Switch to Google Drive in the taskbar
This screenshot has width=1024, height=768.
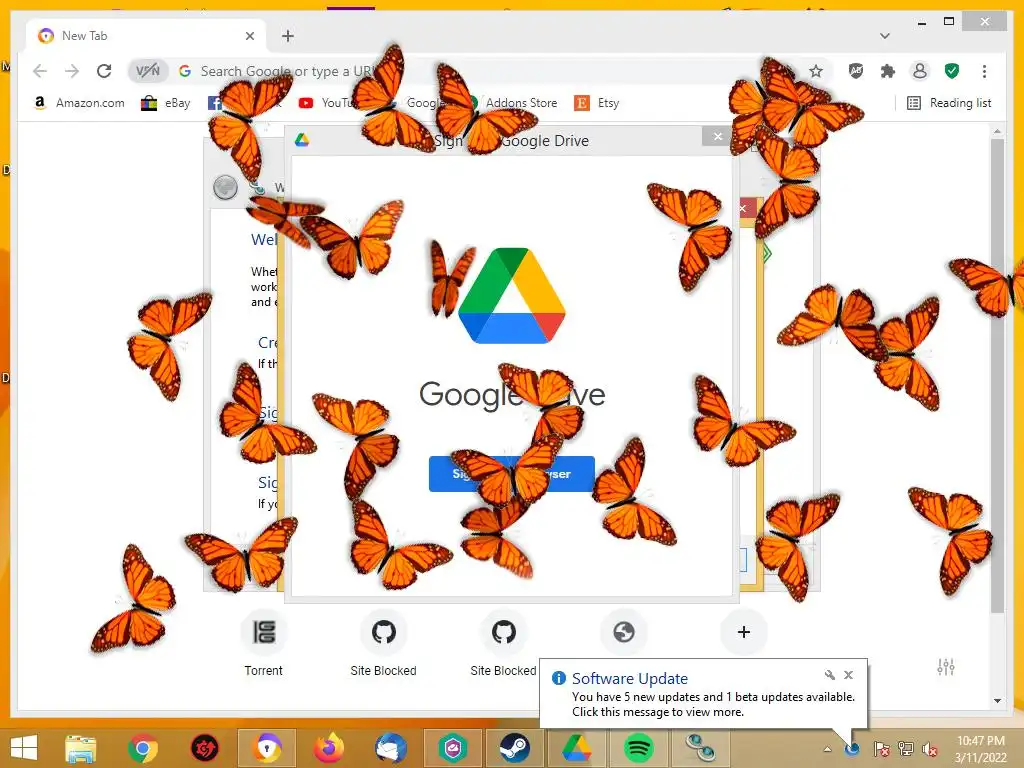point(577,748)
